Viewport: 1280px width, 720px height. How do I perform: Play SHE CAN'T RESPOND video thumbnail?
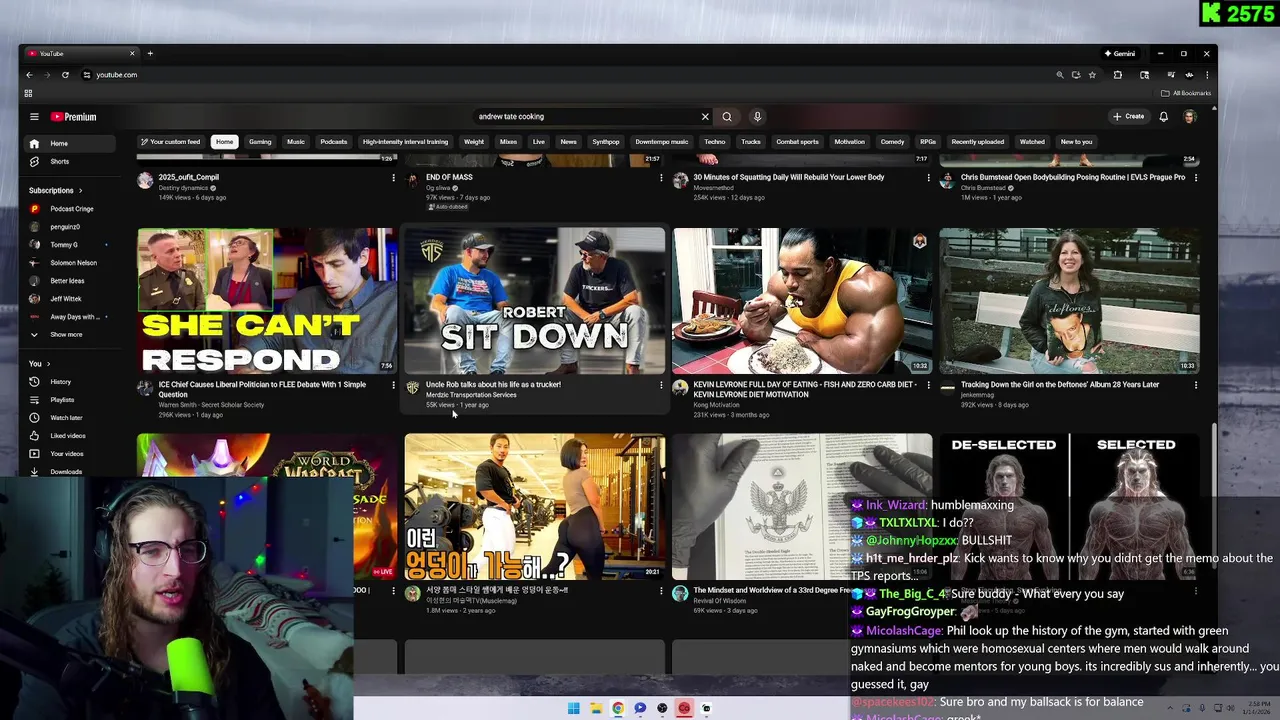tap(267, 301)
